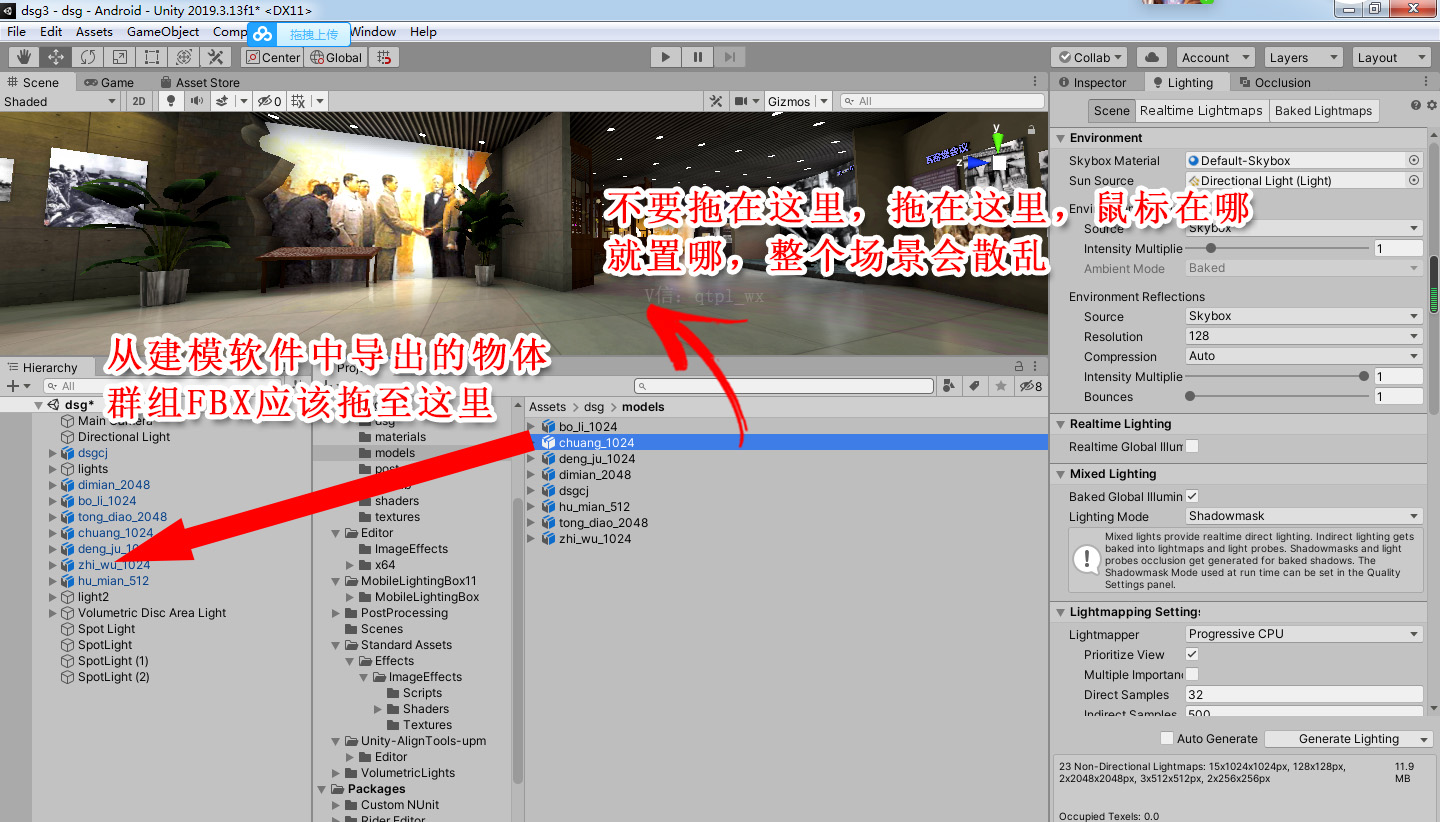Switch to the Asset Store tab
The height and width of the screenshot is (822, 1440).
(x=199, y=82)
